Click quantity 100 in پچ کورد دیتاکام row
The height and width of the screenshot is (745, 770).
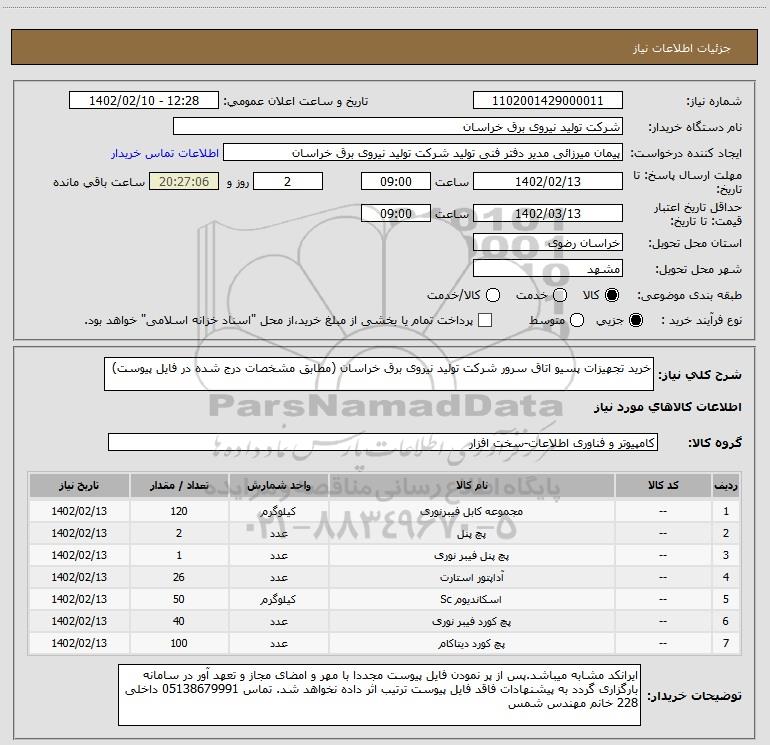179,643
